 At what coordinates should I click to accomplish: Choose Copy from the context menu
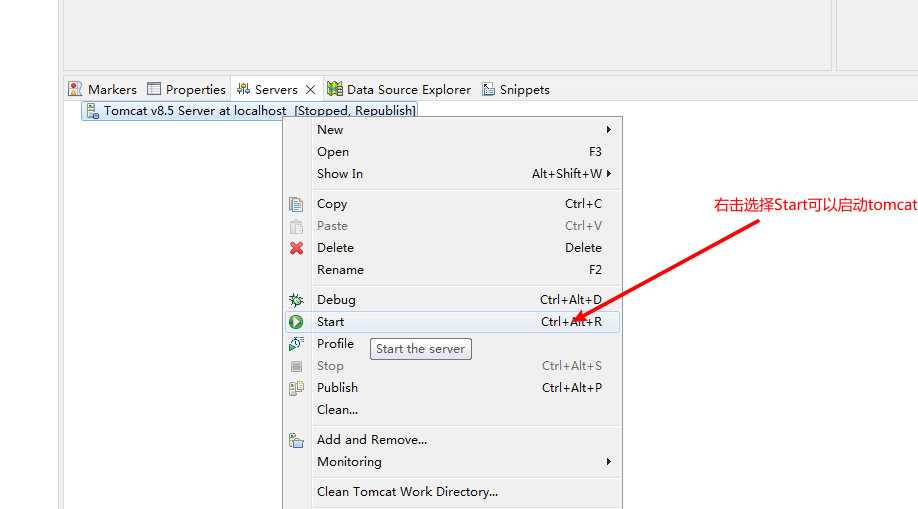click(x=452, y=204)
